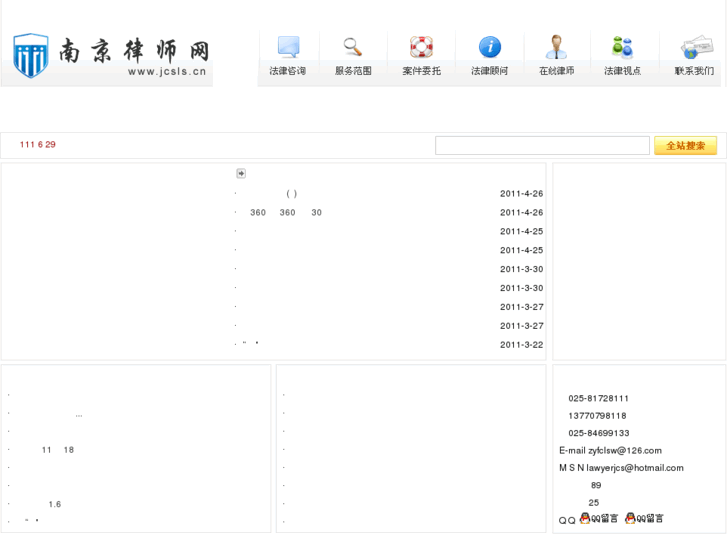This screenshot has width=727, height=545.
Task: Select the 案件委托 menu label
Action: [421, 71]
